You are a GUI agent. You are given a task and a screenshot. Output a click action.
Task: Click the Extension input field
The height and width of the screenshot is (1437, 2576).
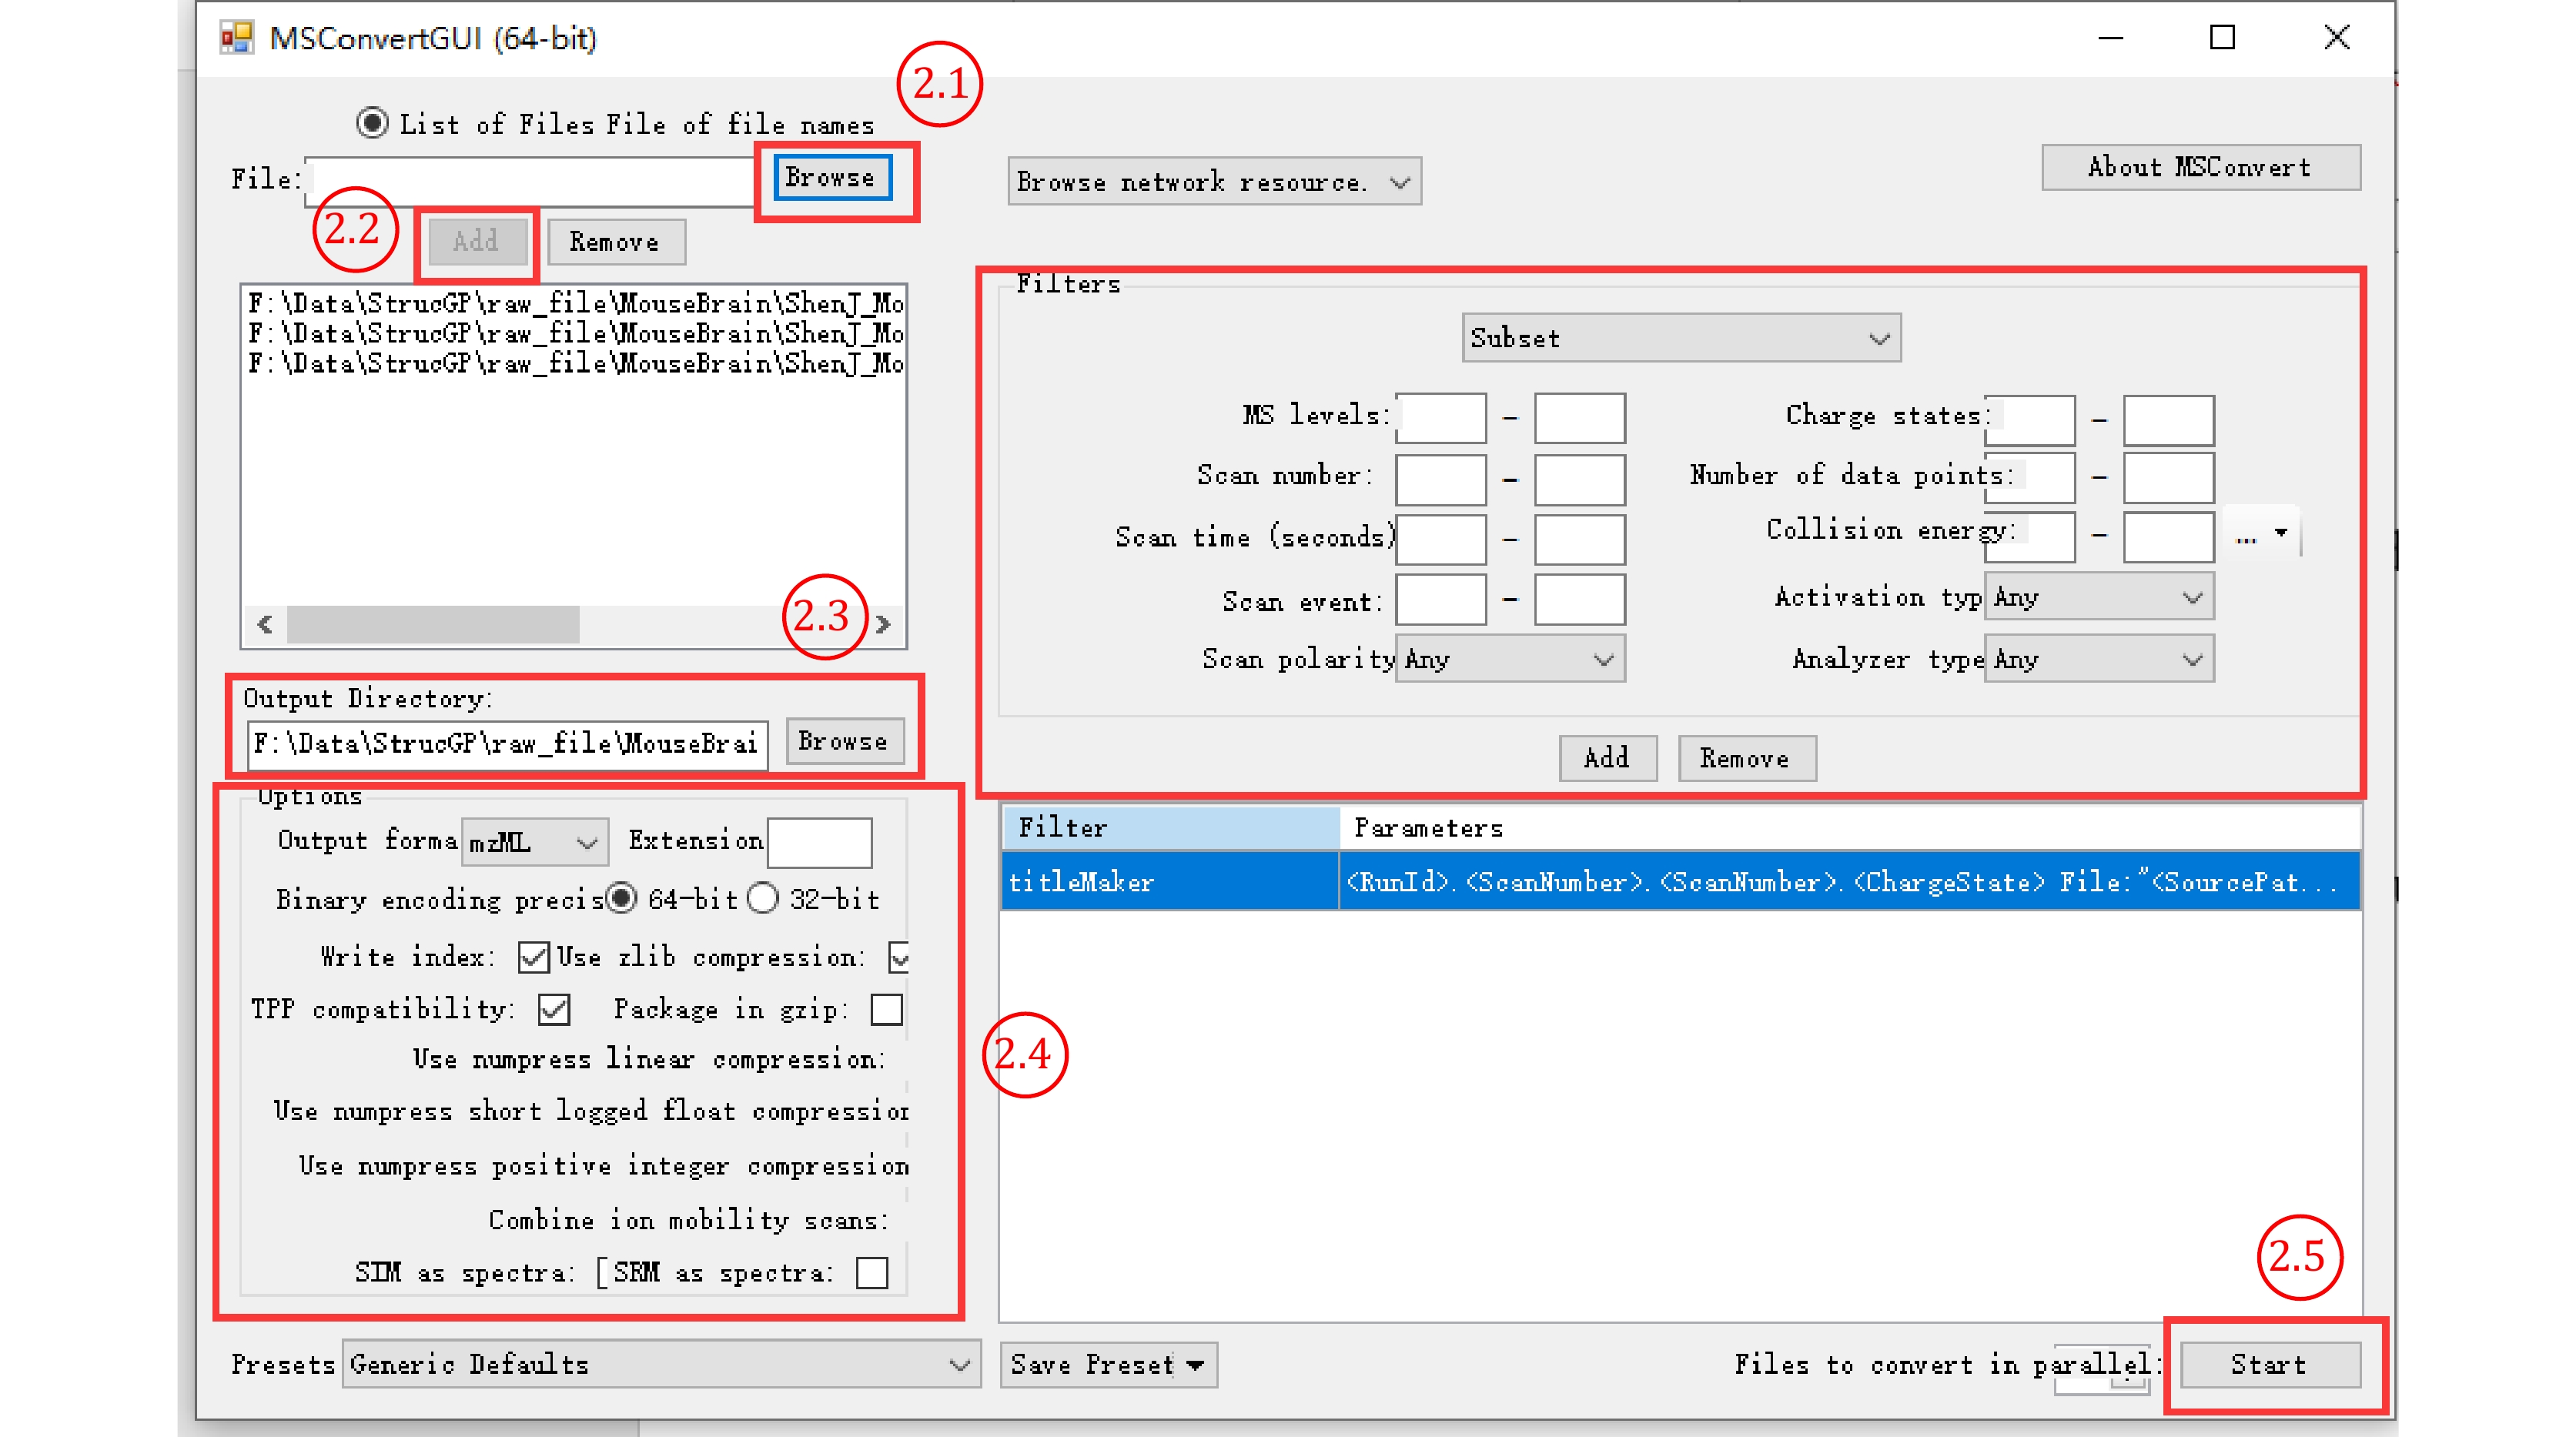click(x=819, y=842)
